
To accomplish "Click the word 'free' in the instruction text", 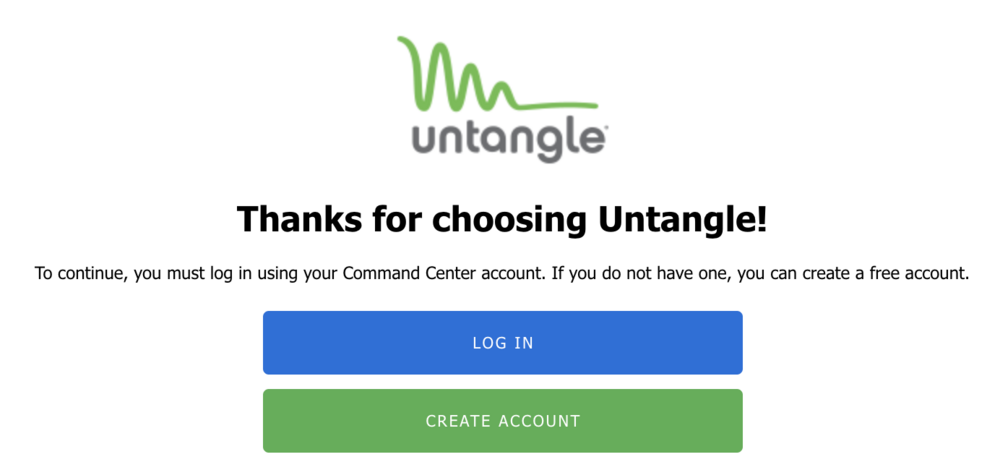I will click(884, 273).
